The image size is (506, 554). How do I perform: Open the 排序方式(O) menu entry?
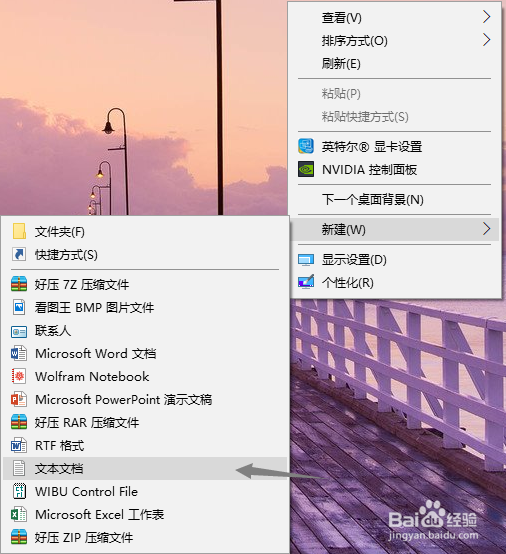pos(394,40)
